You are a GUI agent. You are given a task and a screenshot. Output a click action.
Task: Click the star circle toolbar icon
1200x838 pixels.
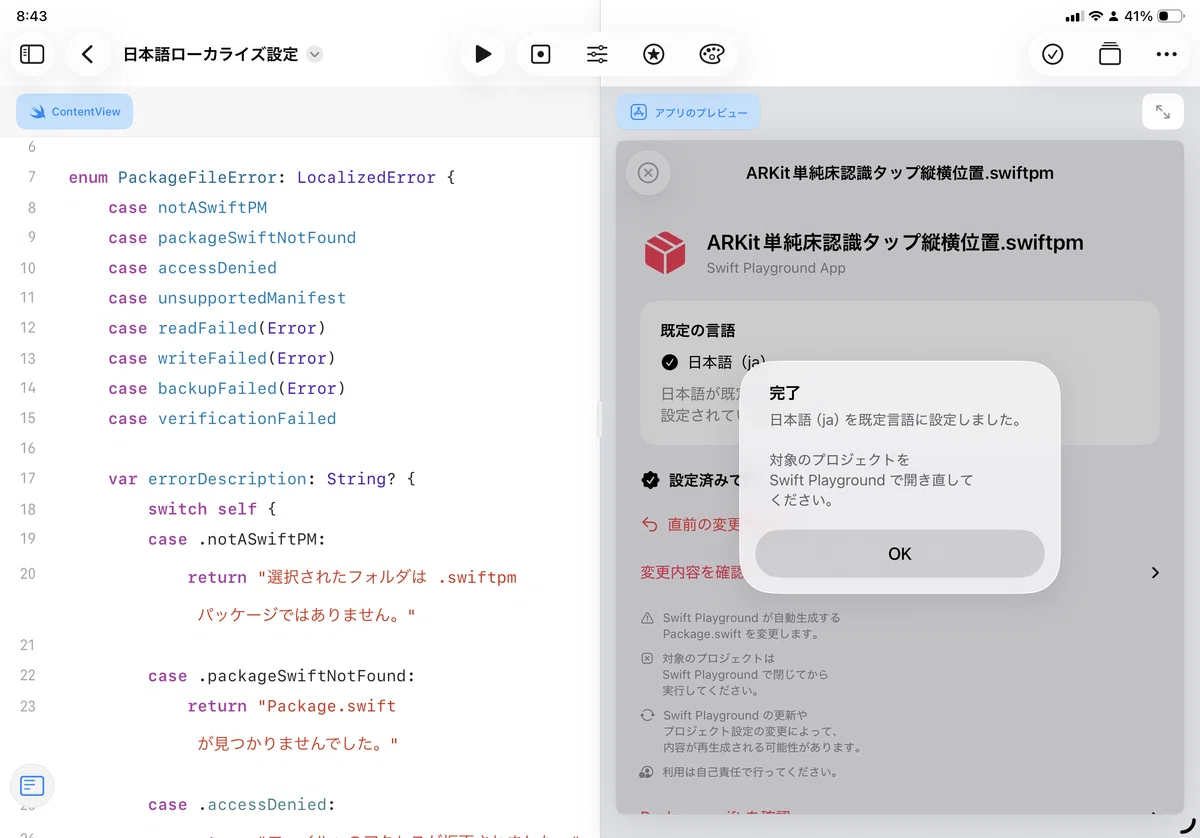[x=654, y=54]
